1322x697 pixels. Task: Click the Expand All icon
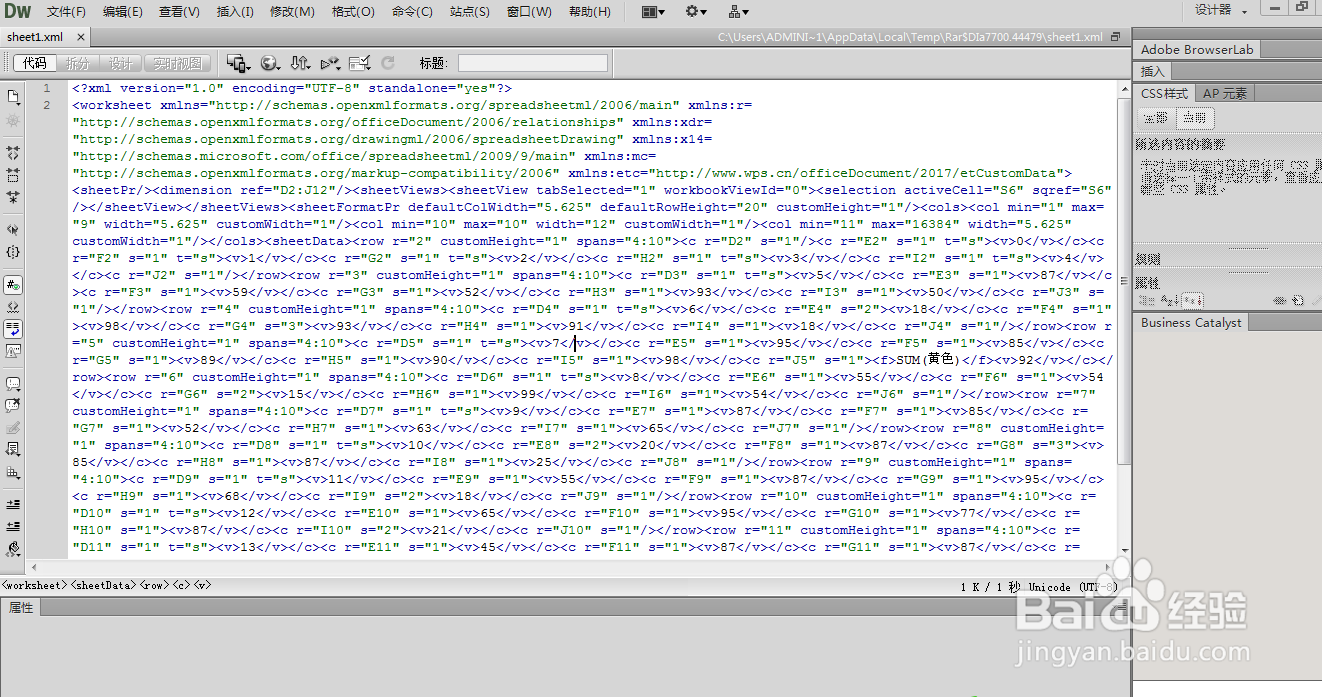pyautogui.click(x=13, y=197)
